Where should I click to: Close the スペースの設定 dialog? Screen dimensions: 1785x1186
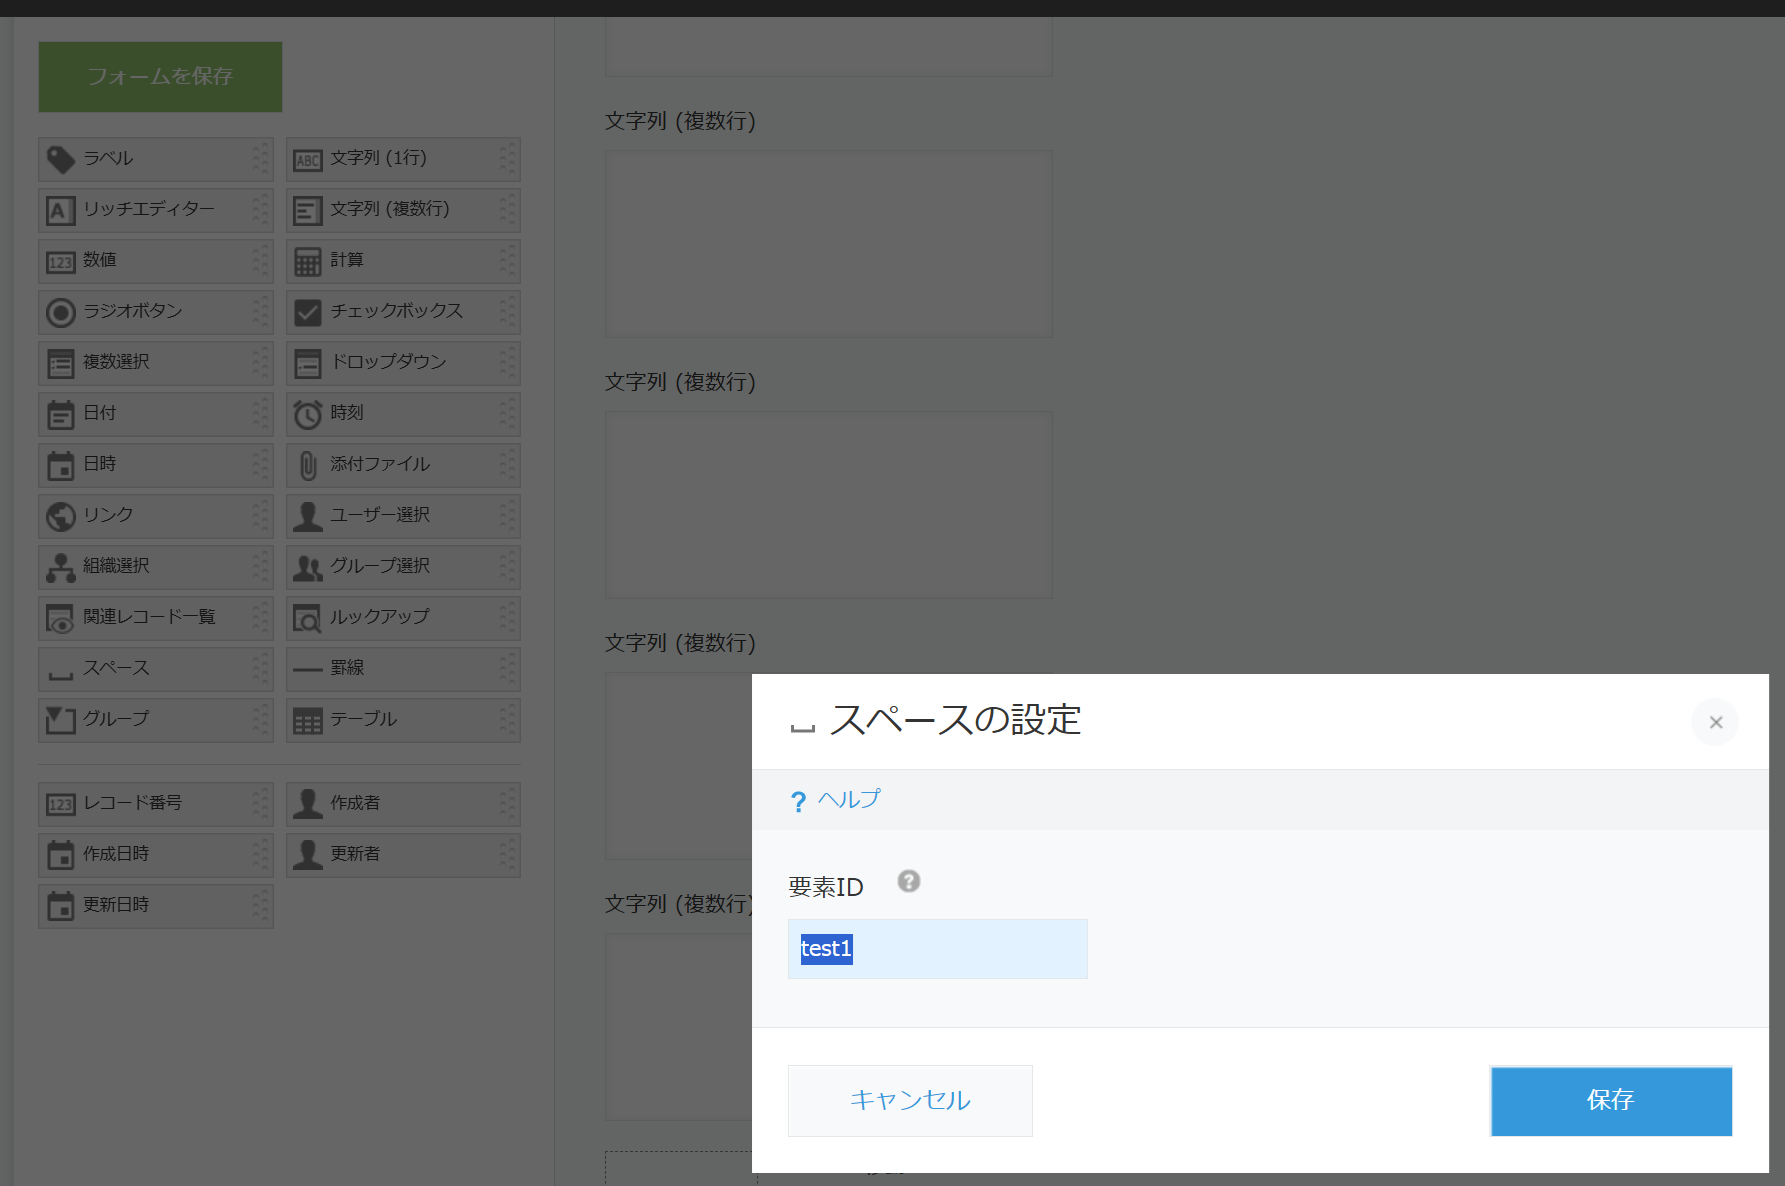(x=1715, y=722)
